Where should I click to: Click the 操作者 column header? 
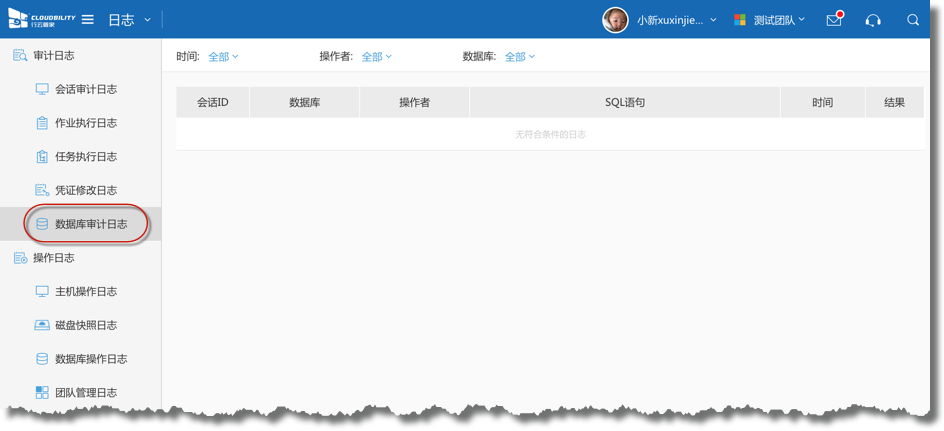(x=415, y=102)
